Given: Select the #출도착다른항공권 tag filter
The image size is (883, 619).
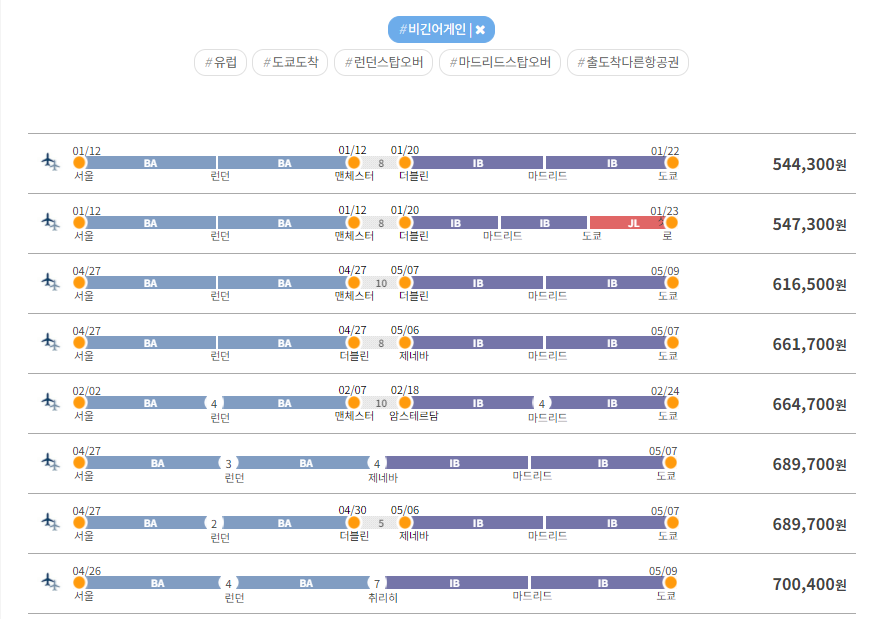Looking at the screenshot, I should pos(627,62).
